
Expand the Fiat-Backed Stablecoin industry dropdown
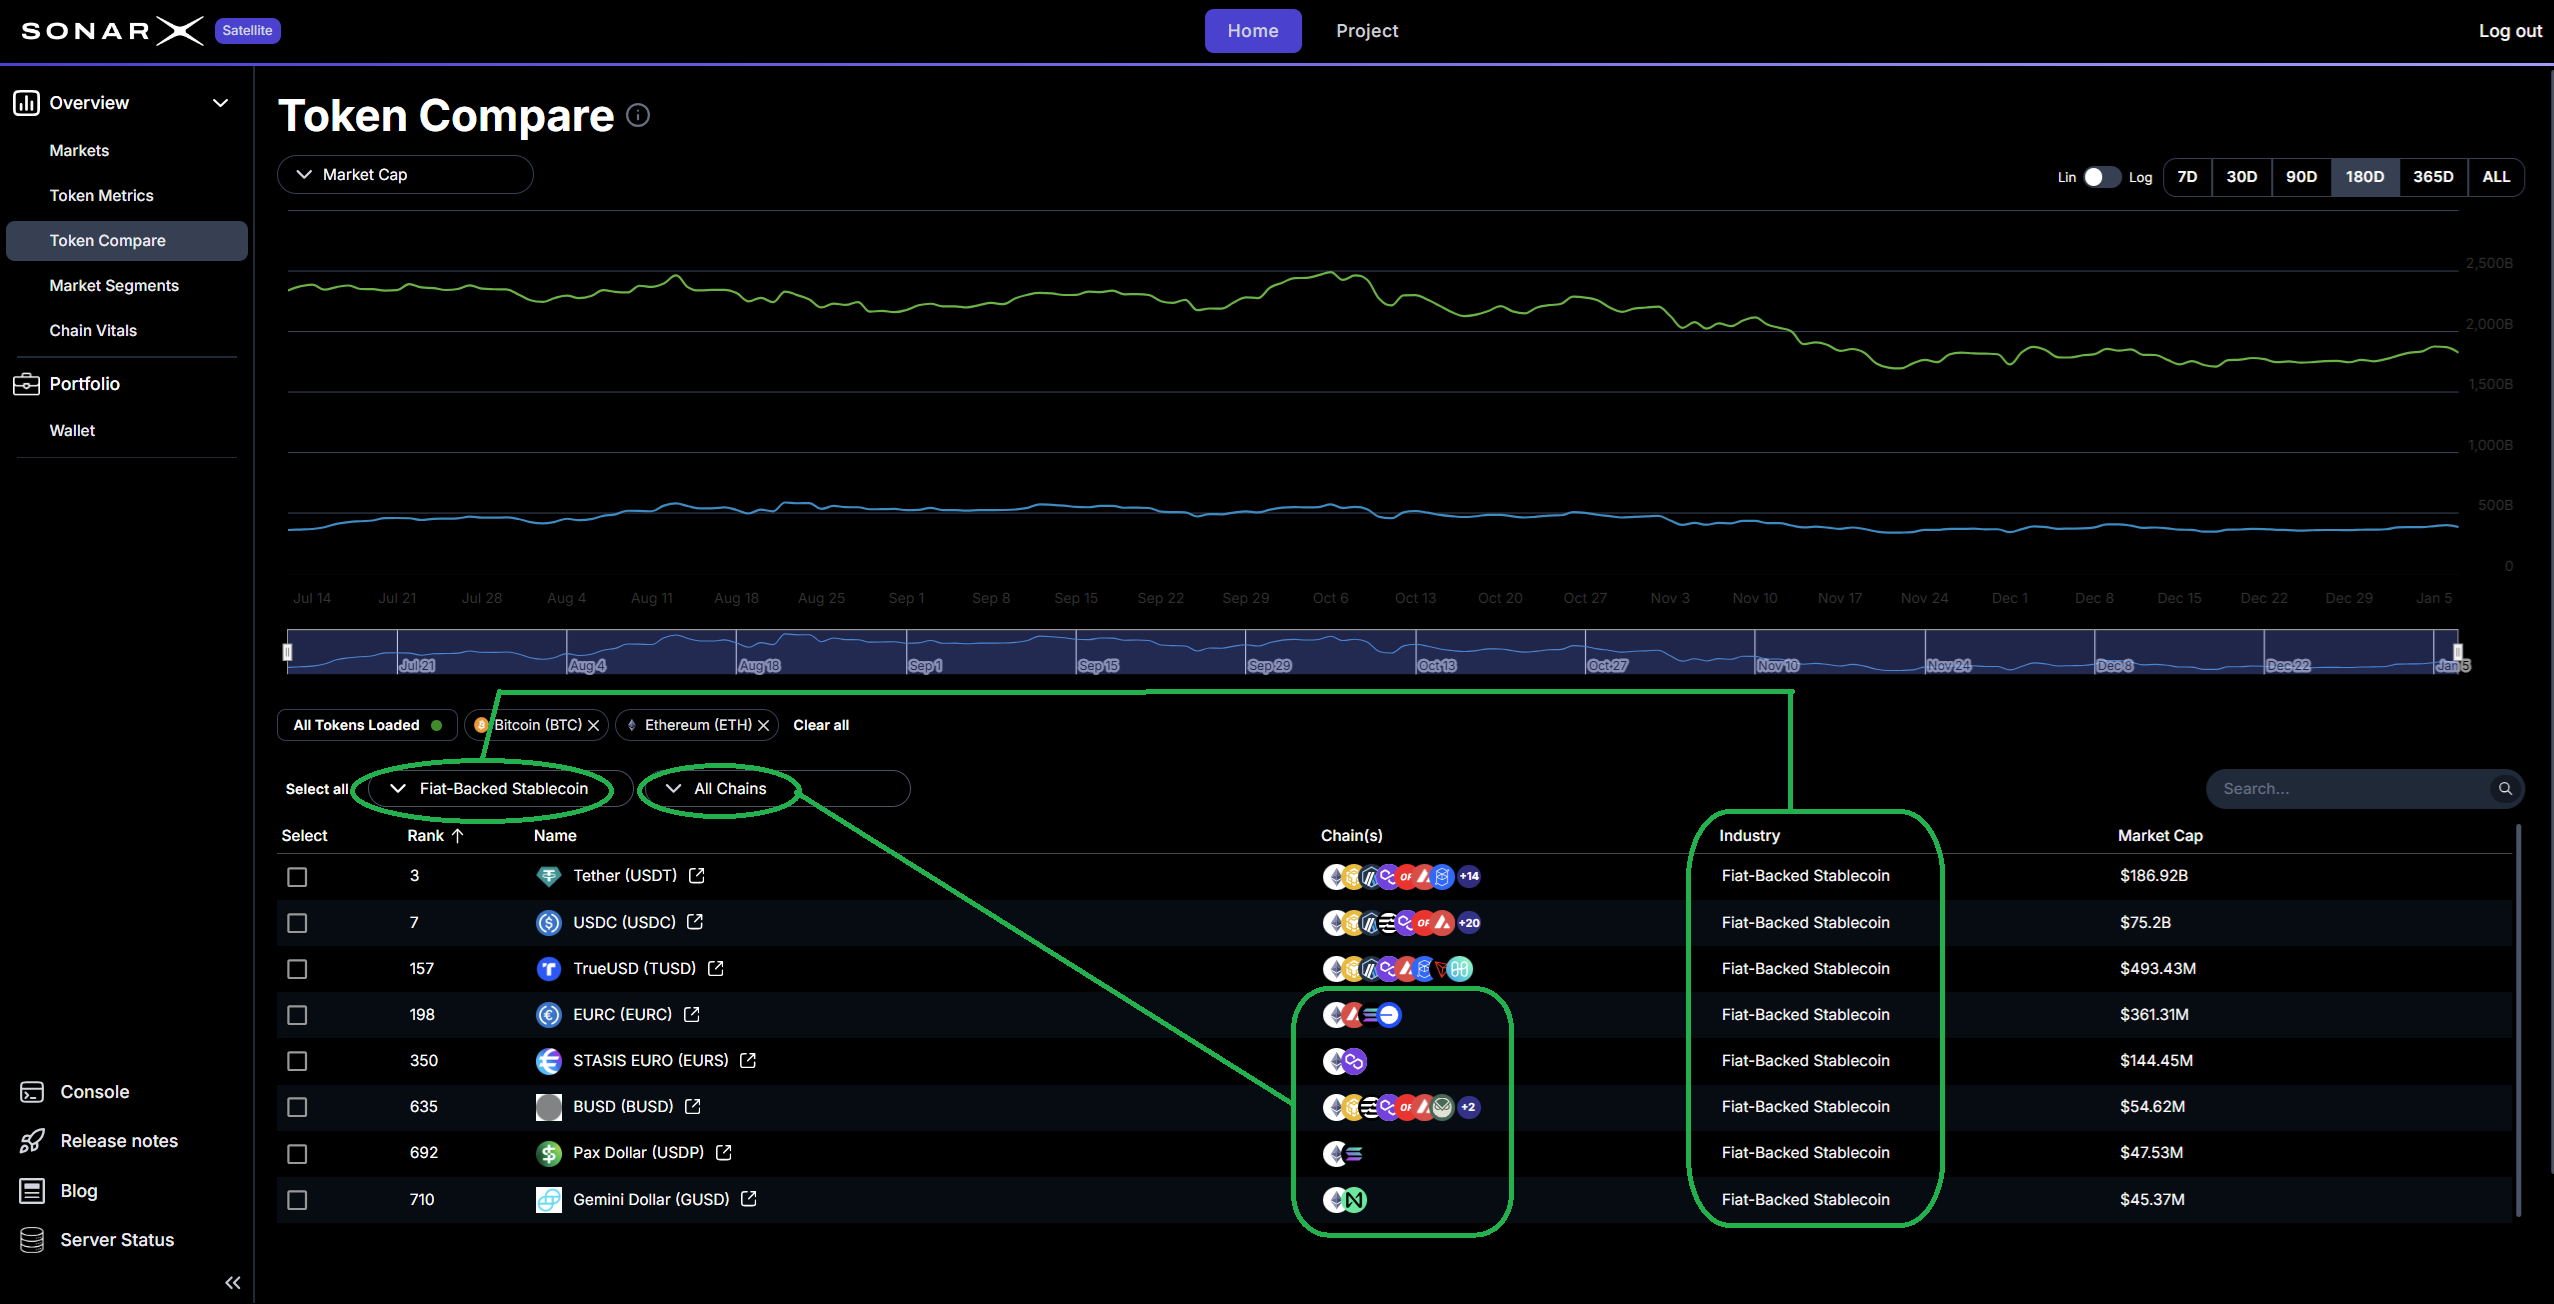click(x=490, y=788)
